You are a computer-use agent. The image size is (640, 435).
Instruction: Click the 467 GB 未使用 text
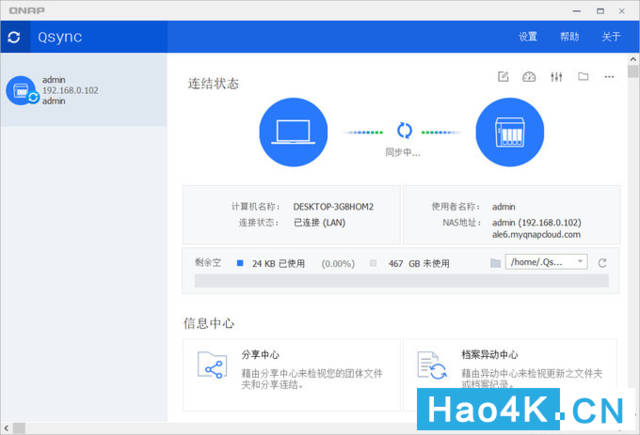(419, 264)
